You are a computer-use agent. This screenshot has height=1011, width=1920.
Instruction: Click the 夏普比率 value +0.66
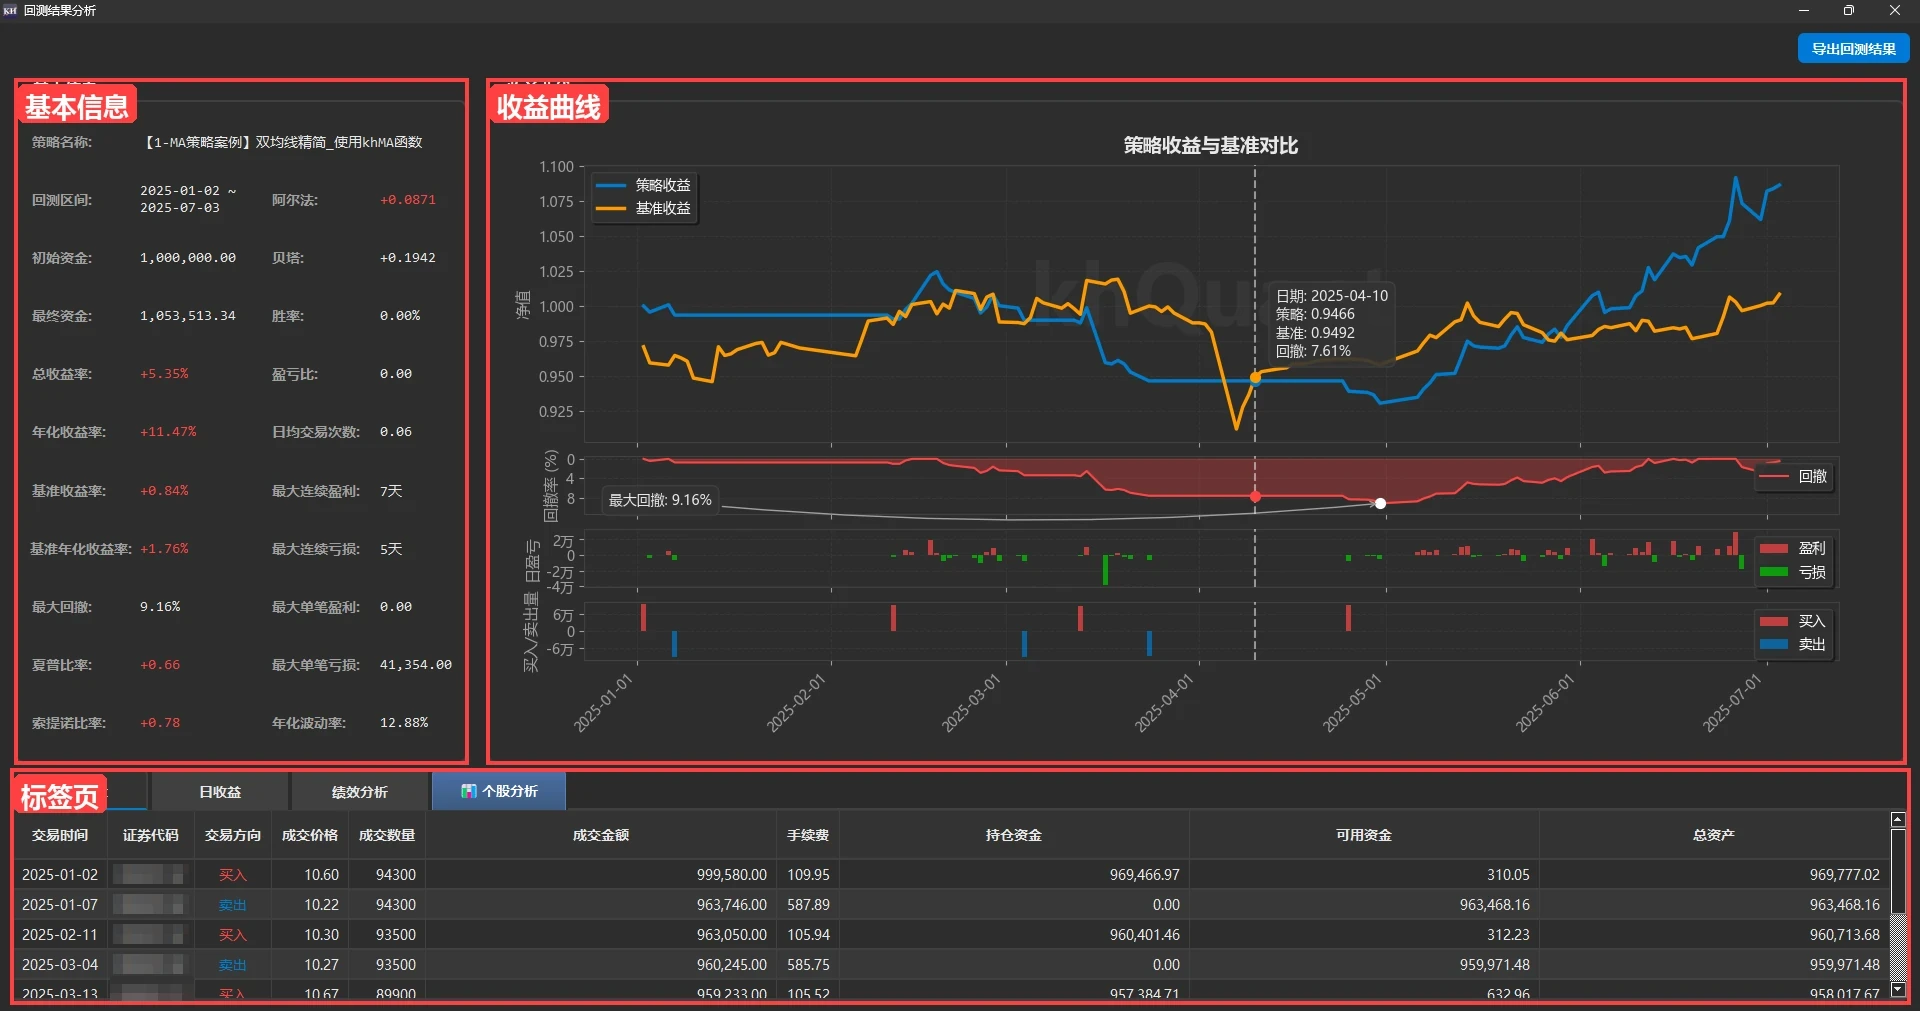[160, 665]
